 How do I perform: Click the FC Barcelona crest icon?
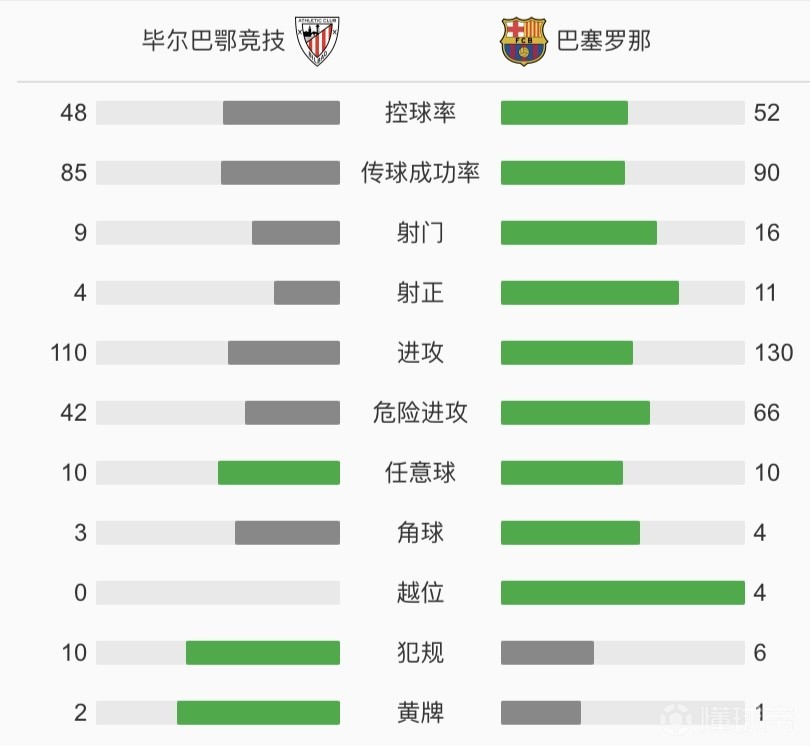[x=523, y=41]
